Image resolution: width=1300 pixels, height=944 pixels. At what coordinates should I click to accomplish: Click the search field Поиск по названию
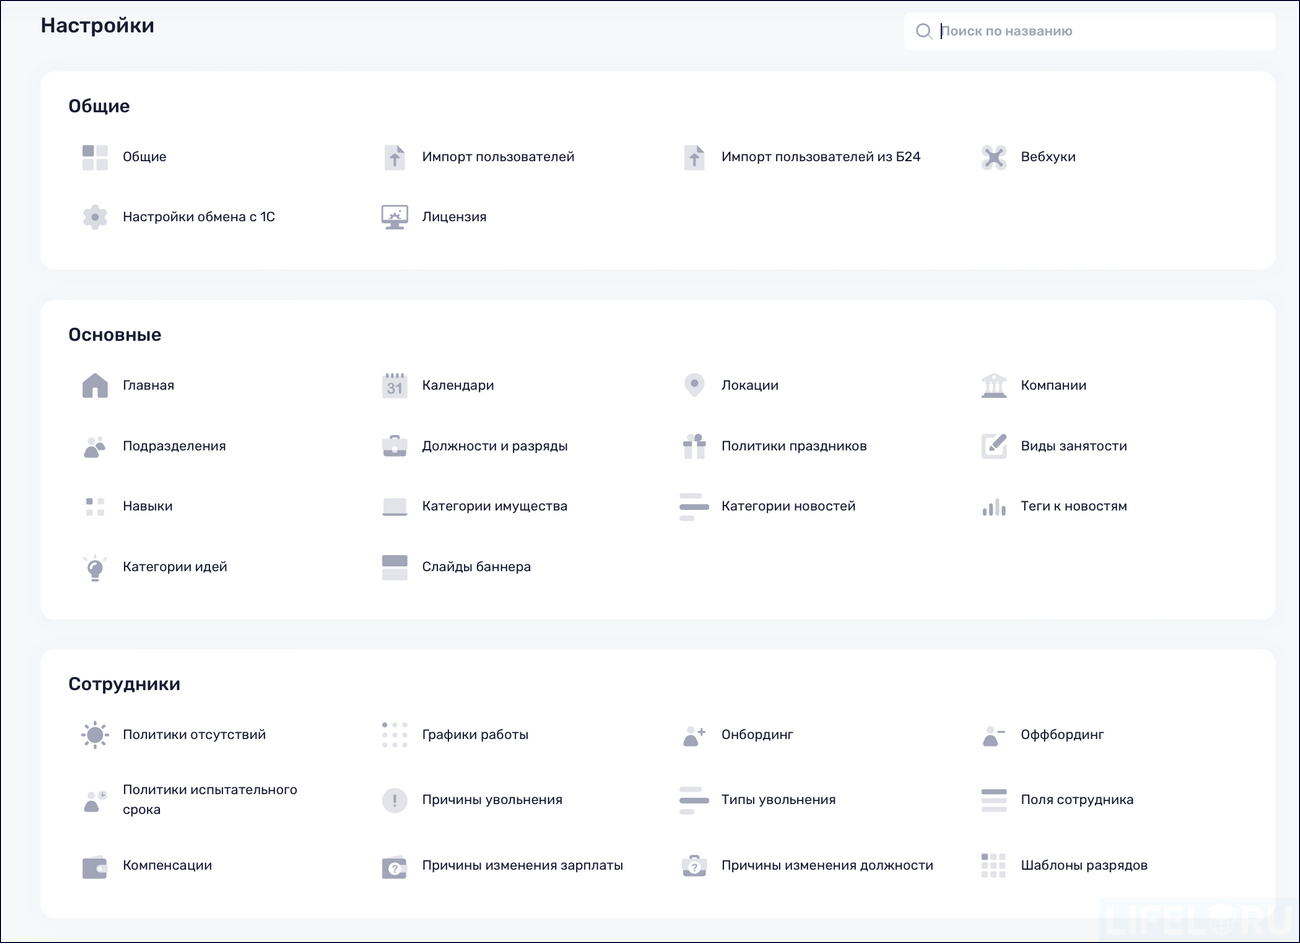point(1090,31)
